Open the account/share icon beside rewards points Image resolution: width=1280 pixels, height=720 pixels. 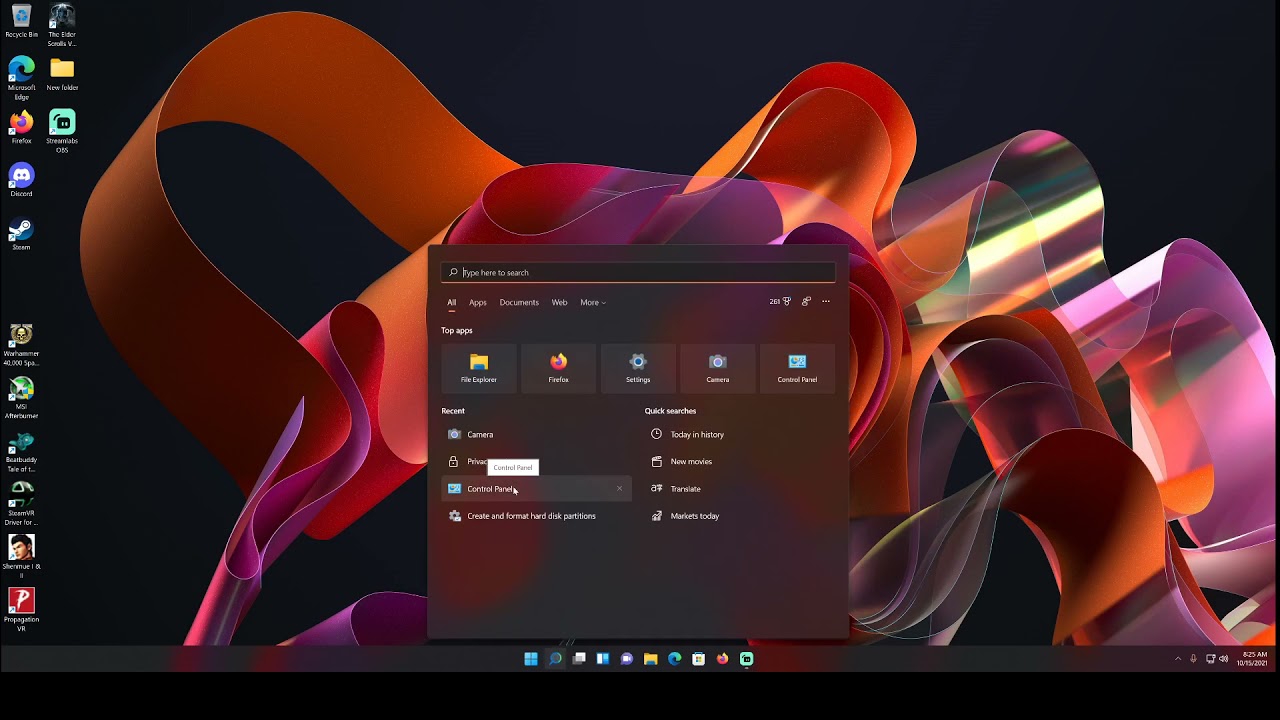[806, 301]
